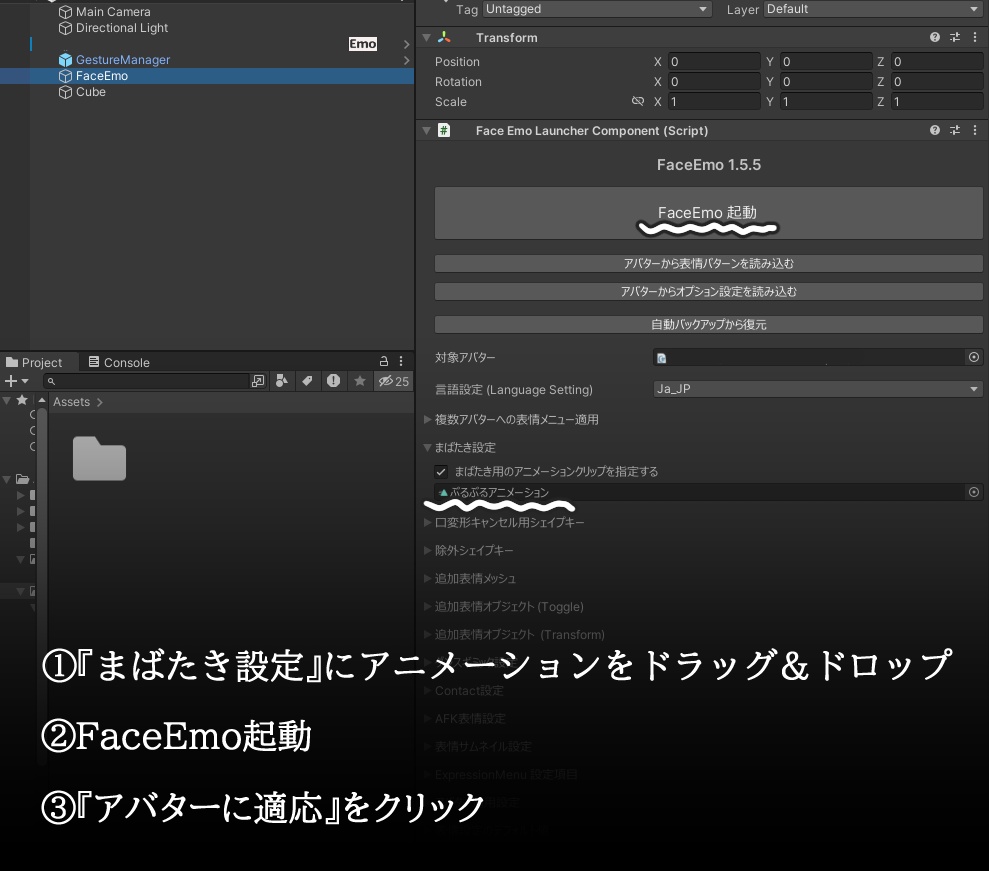The width and height of the screenshot is (989, 871).
Task: Open the Tag dropdown showing Untagged
Action: click(x=596, y=9)
